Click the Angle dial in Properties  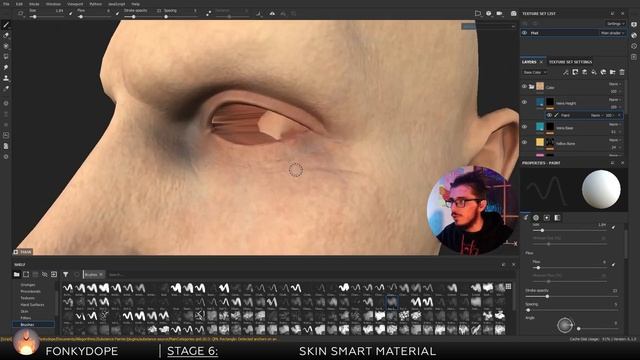[565, 325]
